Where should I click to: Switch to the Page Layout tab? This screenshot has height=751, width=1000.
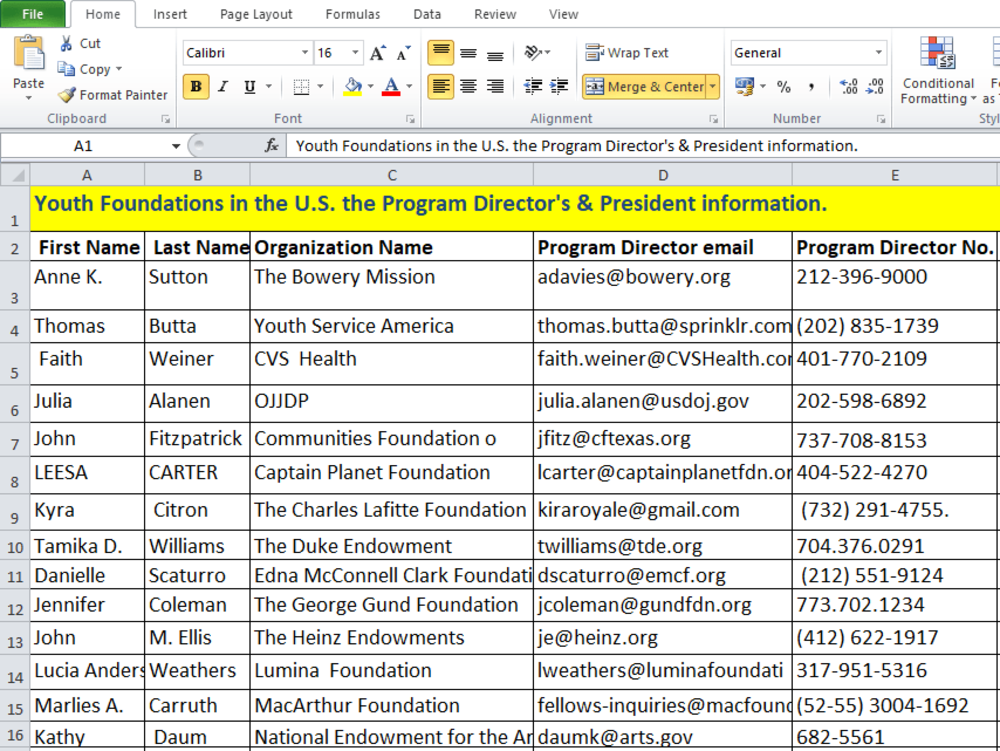256,14
